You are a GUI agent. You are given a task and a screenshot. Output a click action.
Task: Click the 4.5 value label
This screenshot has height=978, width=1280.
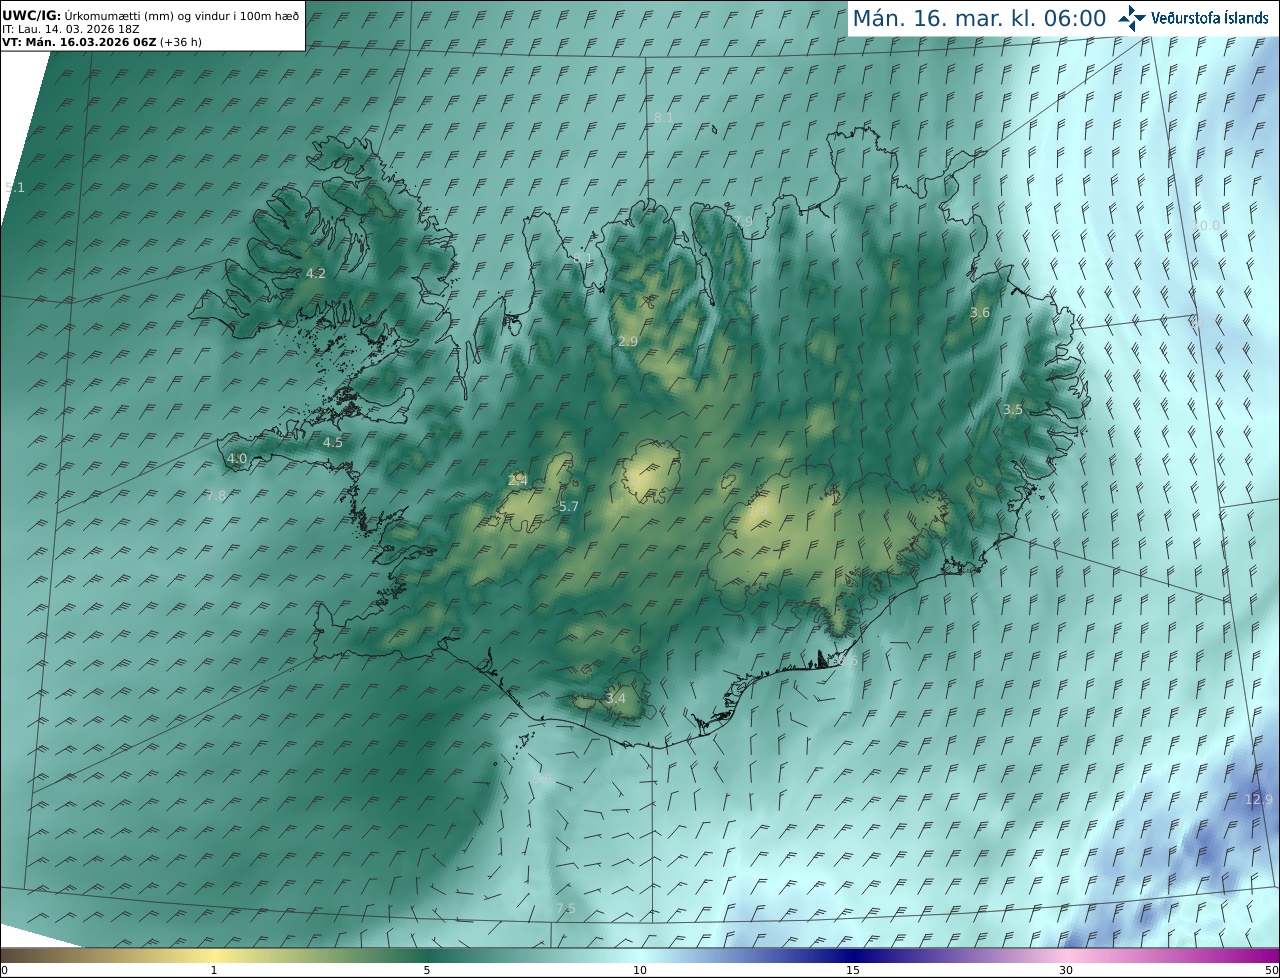pyautogui.click(x=333, y=442)
